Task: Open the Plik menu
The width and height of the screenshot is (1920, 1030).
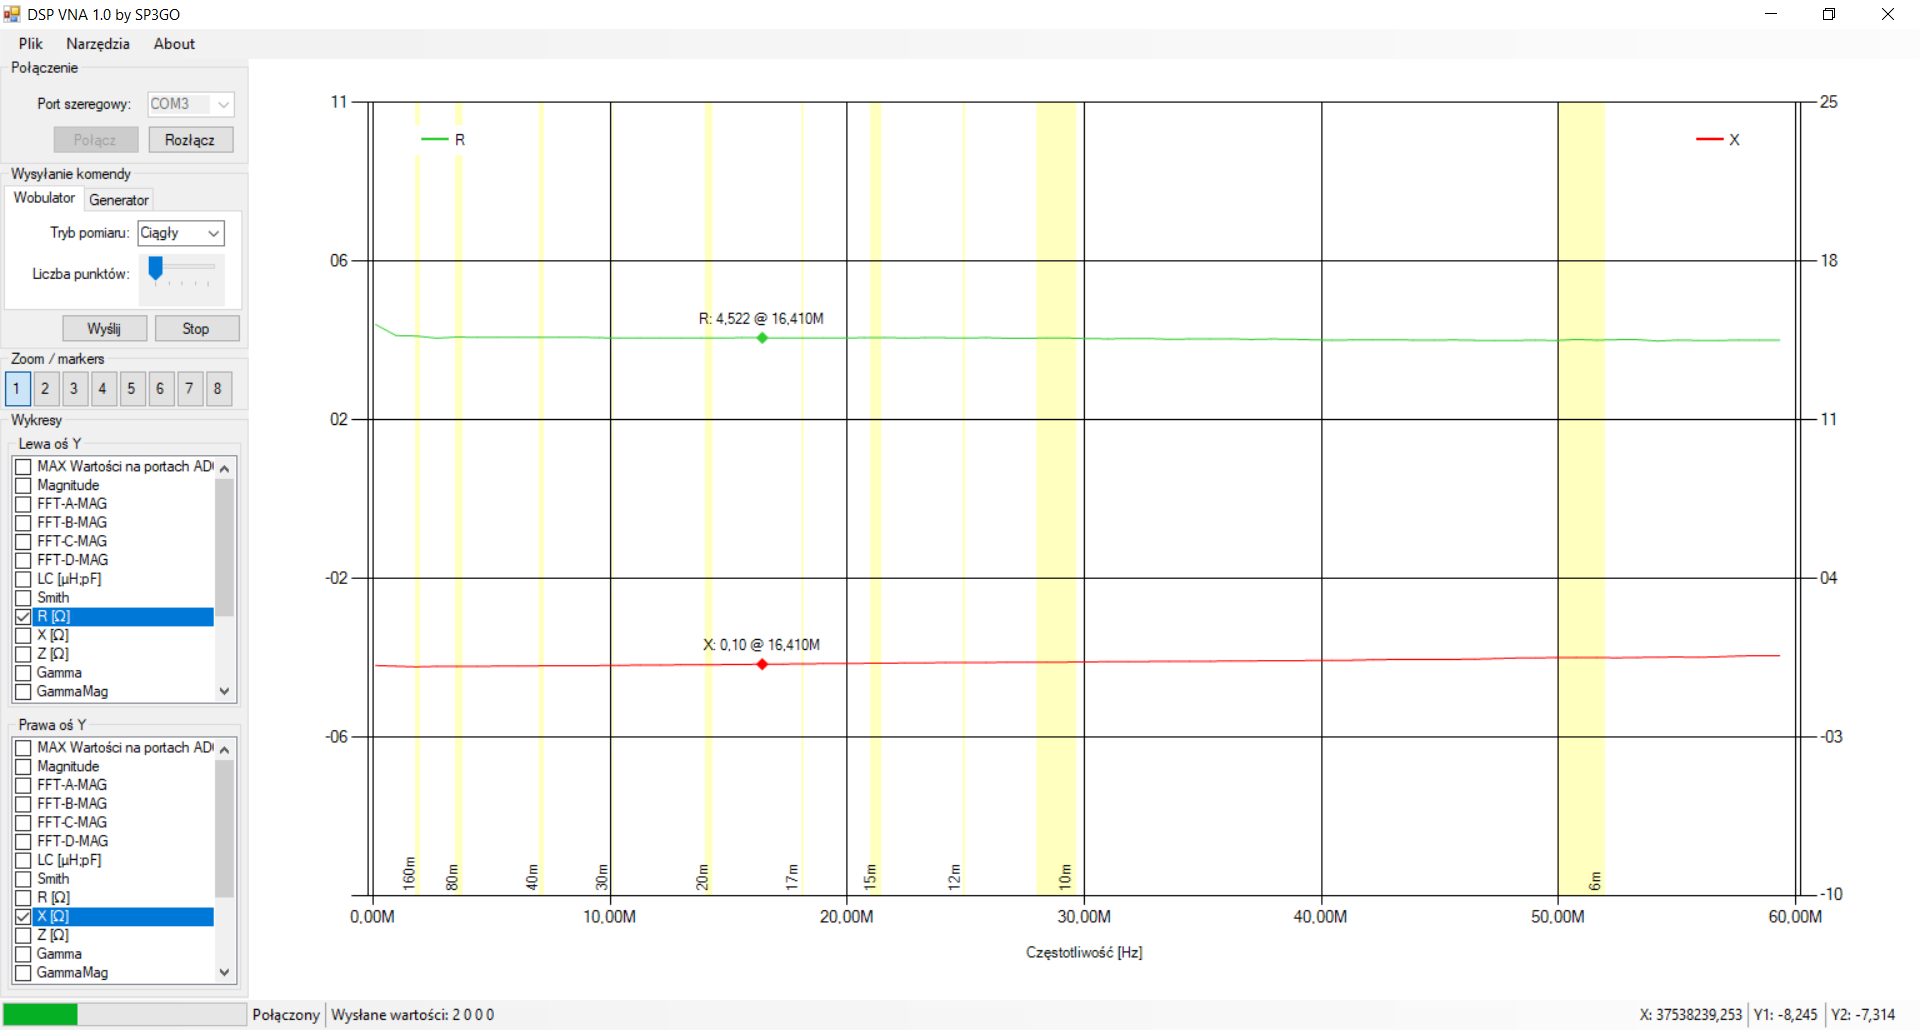Action: pos(31,44)
